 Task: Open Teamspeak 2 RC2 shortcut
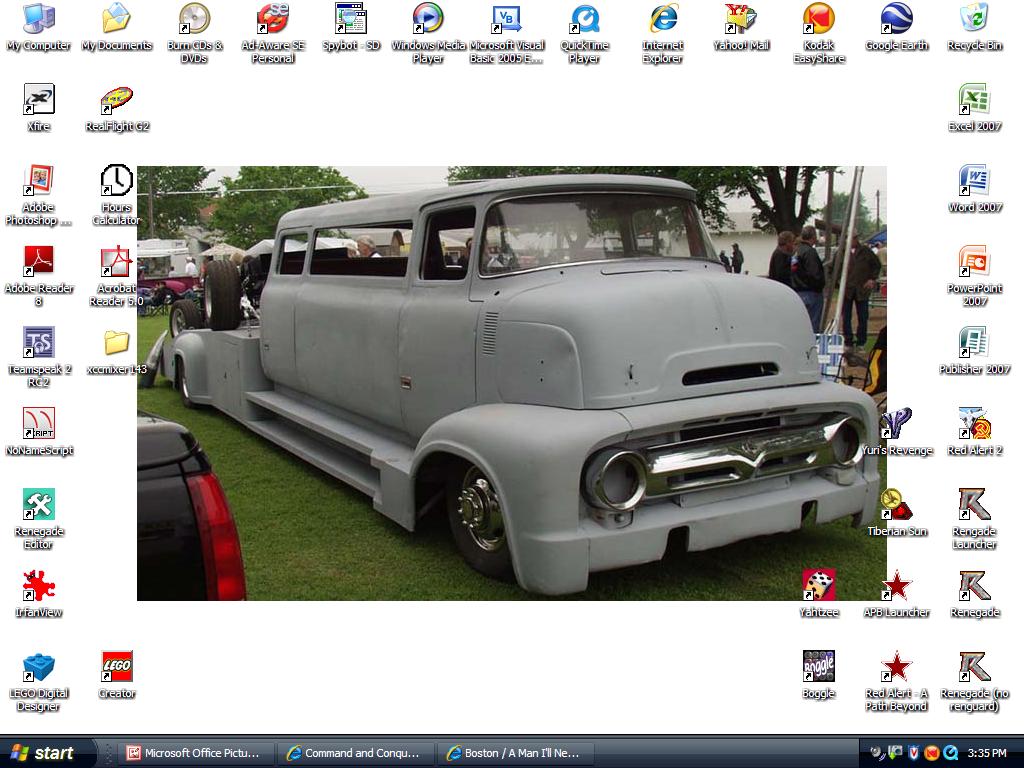click(x=38, y=343)
